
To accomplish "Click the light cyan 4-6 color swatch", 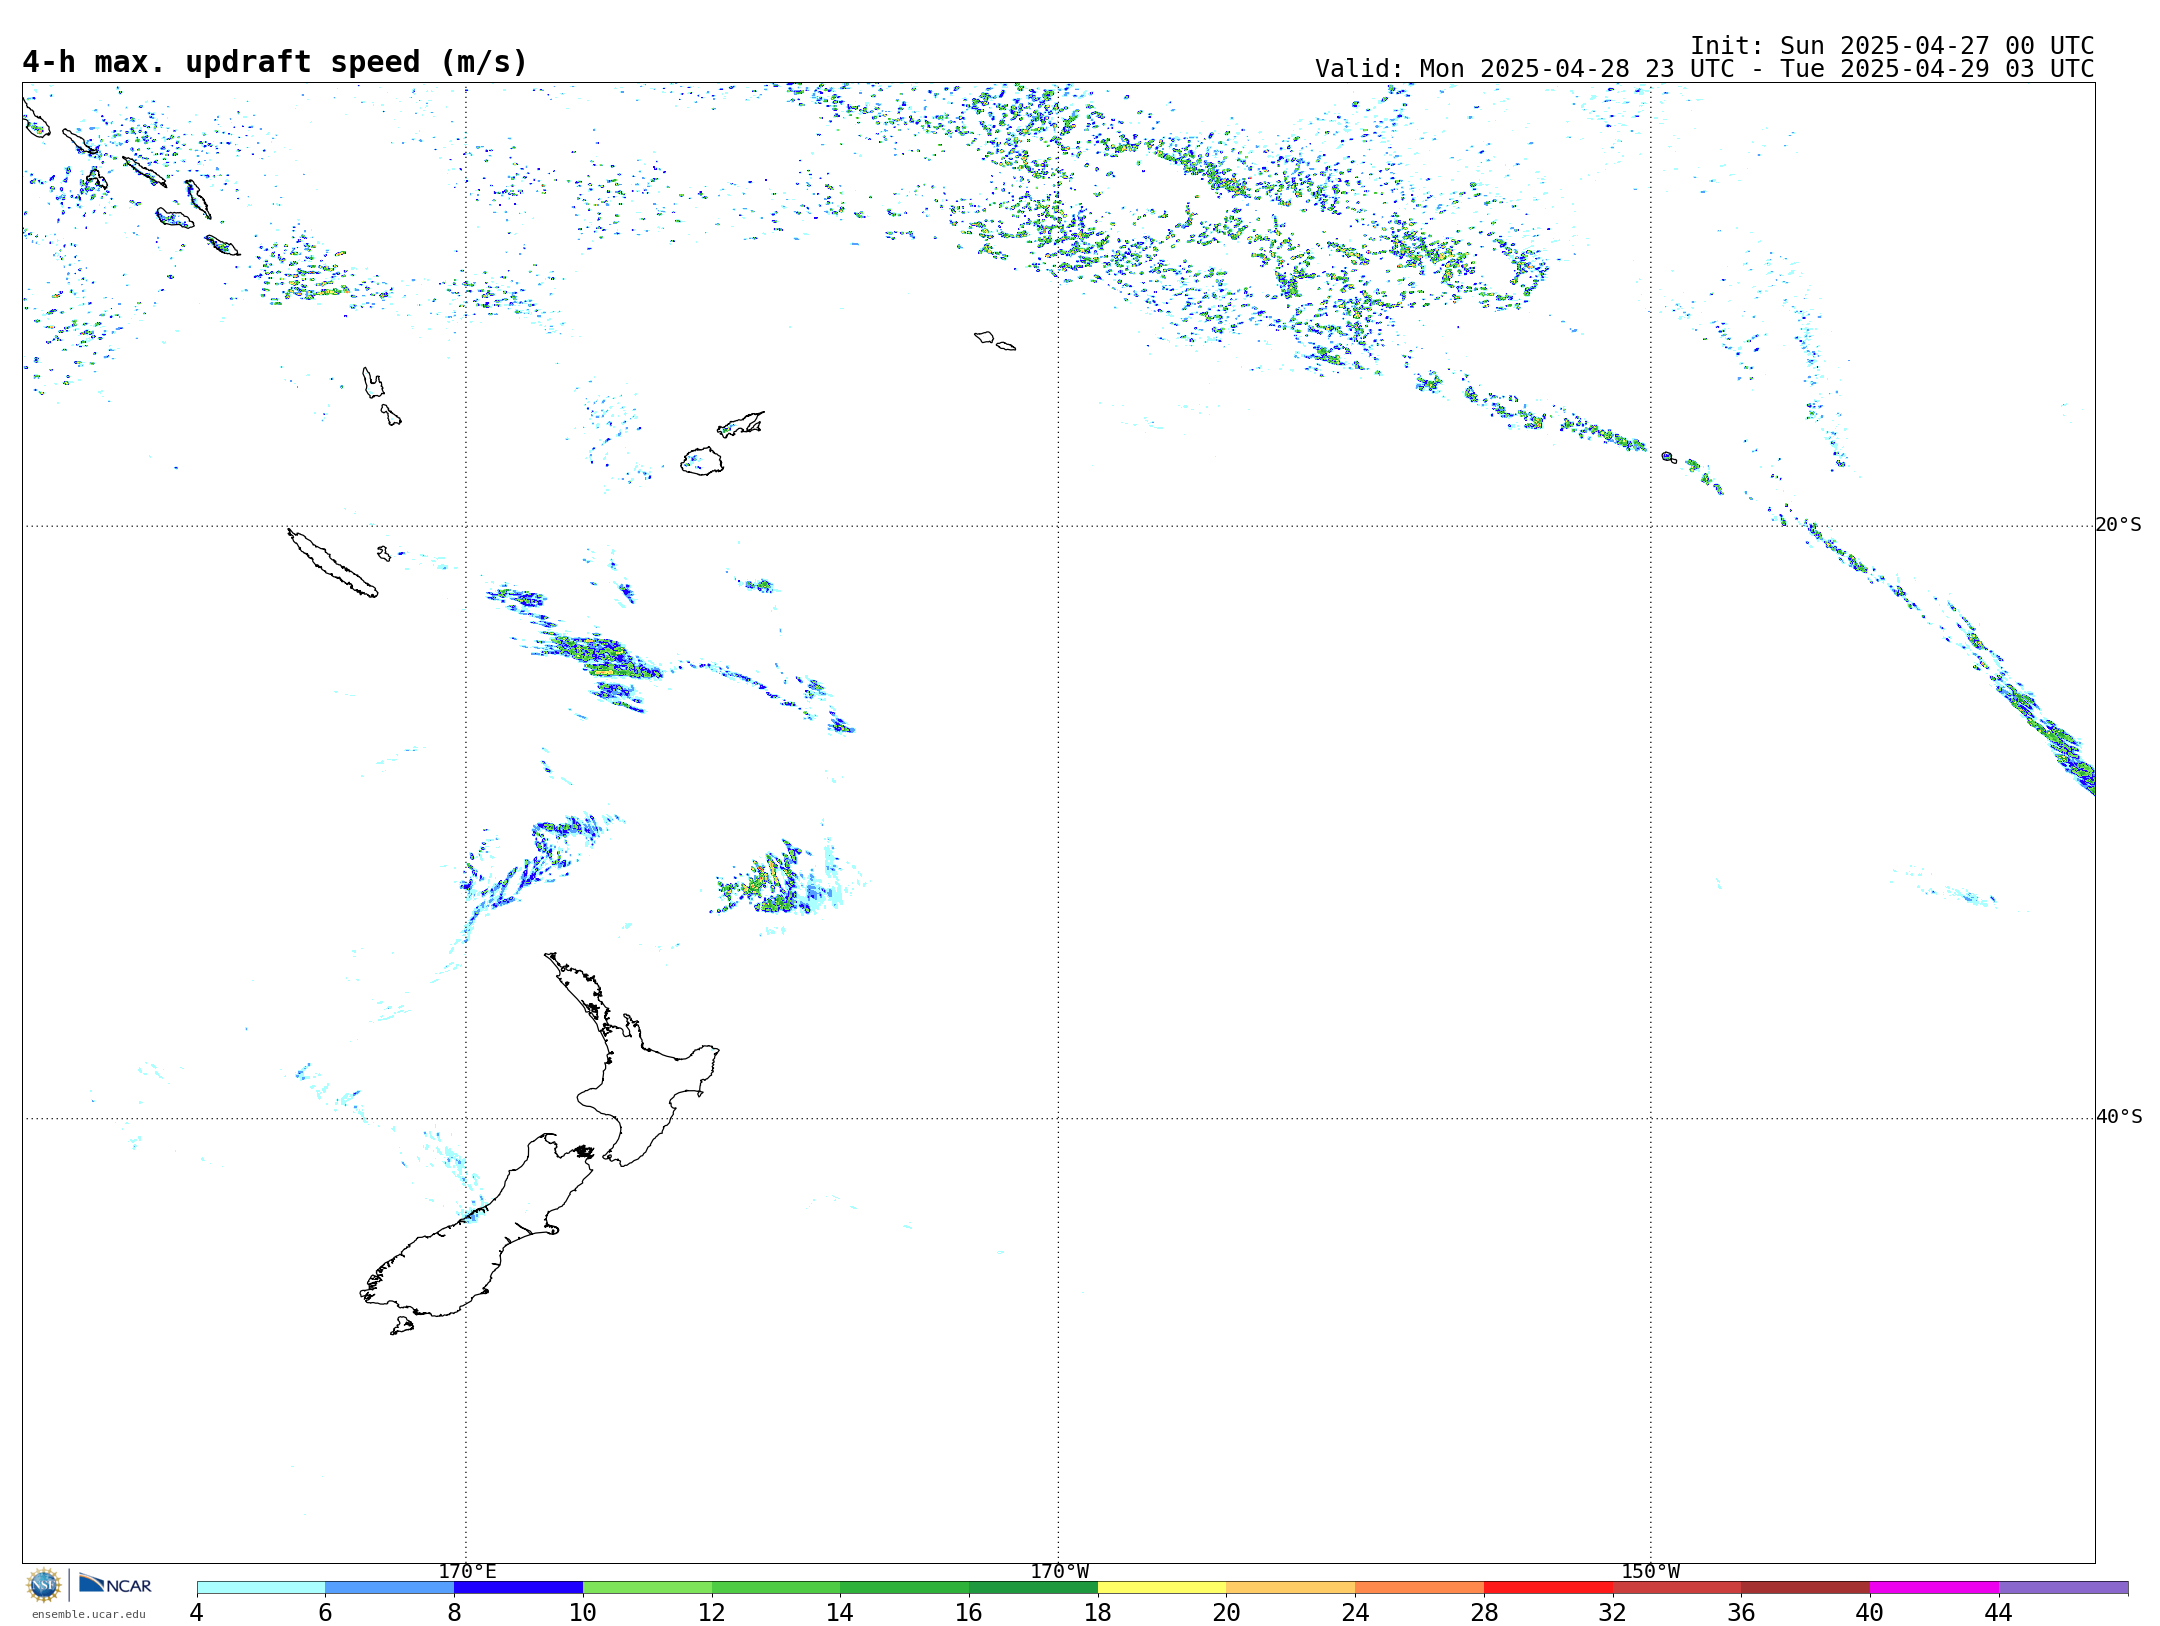I will 261,1587.
